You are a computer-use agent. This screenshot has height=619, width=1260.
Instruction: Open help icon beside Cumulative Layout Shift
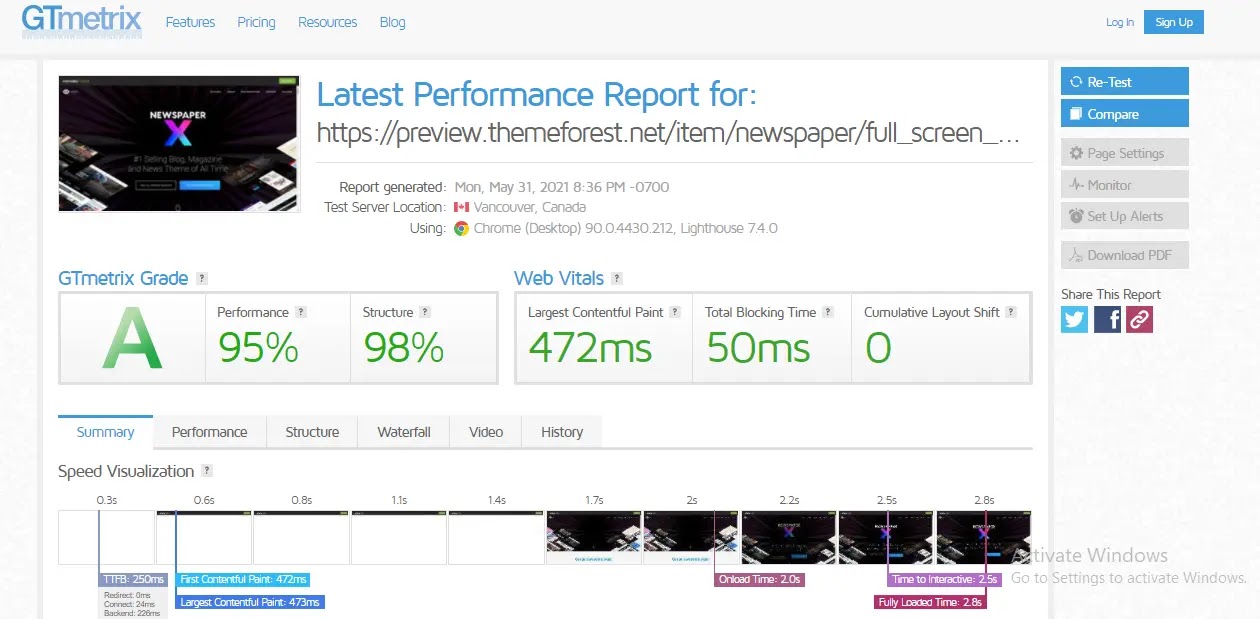(x=1011, y=312)
